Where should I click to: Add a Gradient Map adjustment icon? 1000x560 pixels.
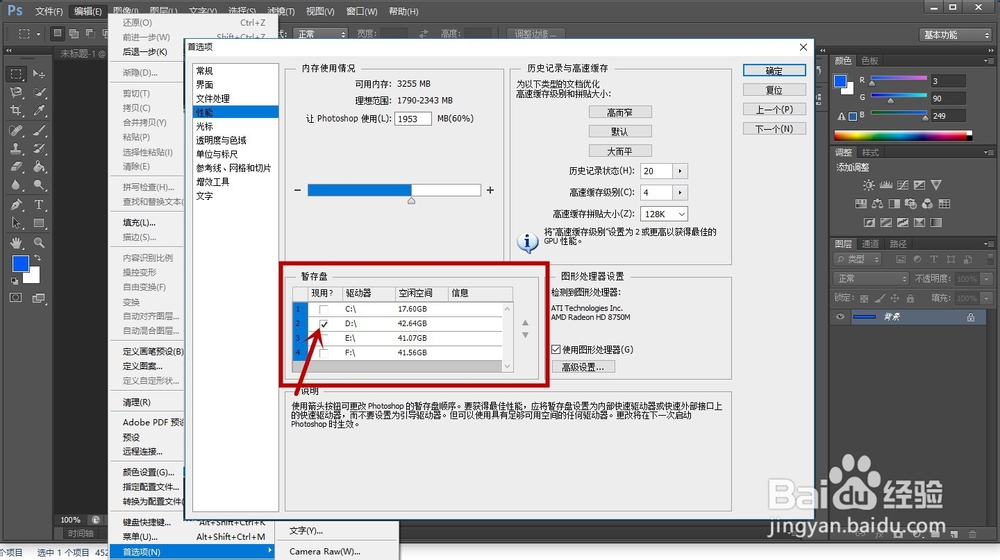[936, 223]
